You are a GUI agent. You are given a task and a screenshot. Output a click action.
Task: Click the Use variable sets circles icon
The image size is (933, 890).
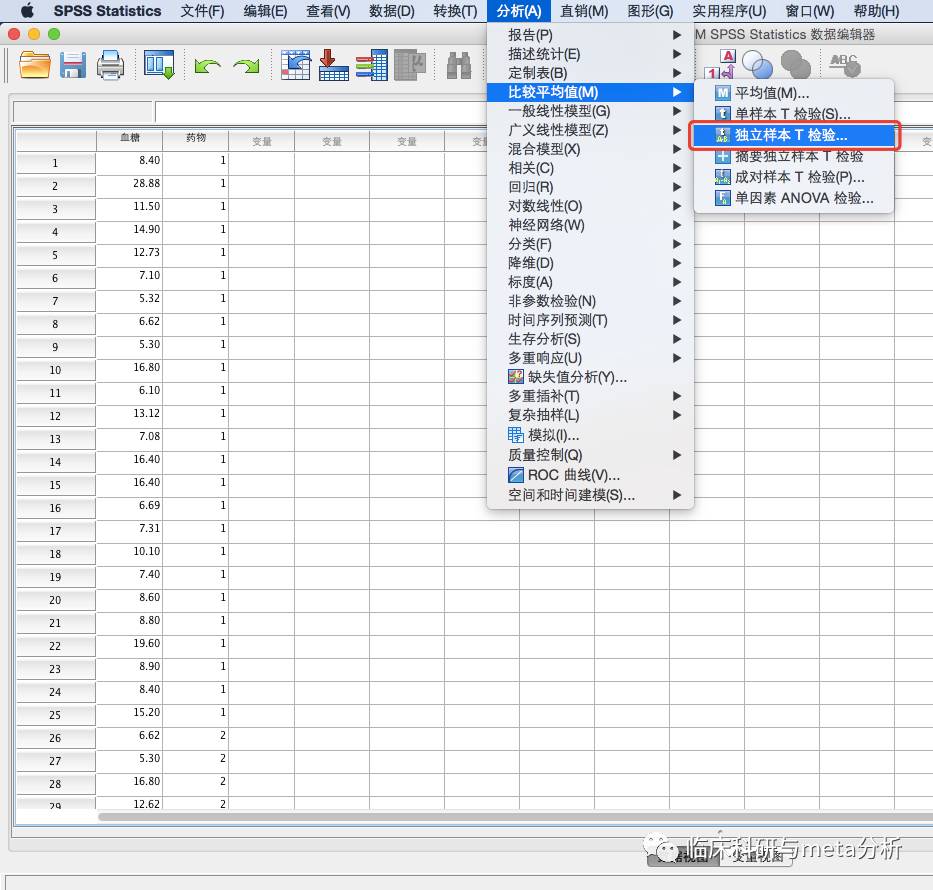pyautogui.click(x=757, y=65)
